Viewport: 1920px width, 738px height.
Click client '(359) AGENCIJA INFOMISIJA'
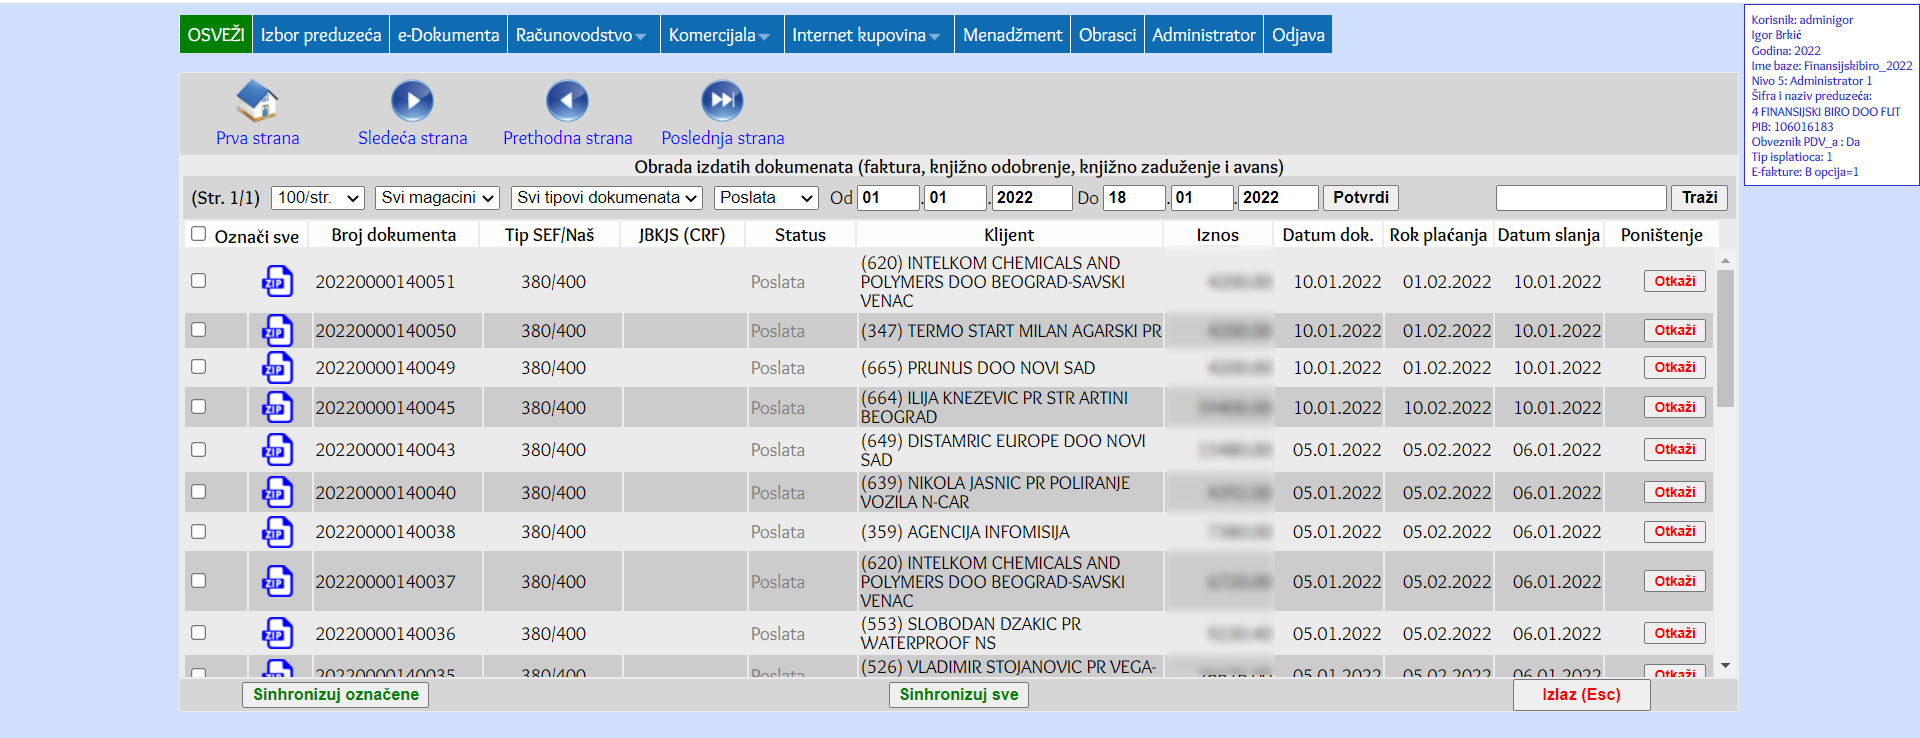[964, 532]
